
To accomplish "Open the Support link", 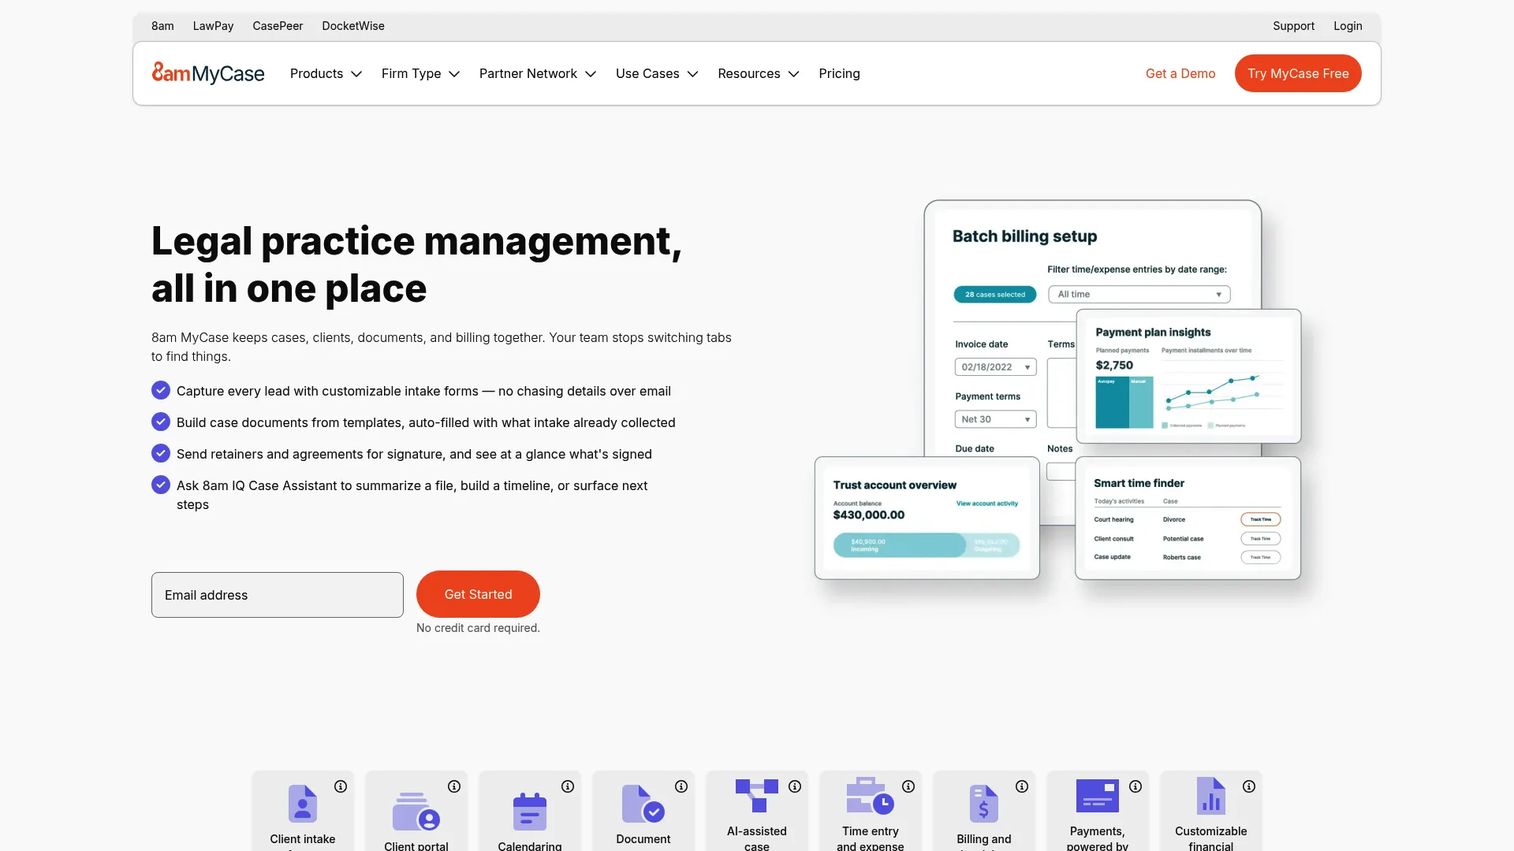I will coord(1294,26).
